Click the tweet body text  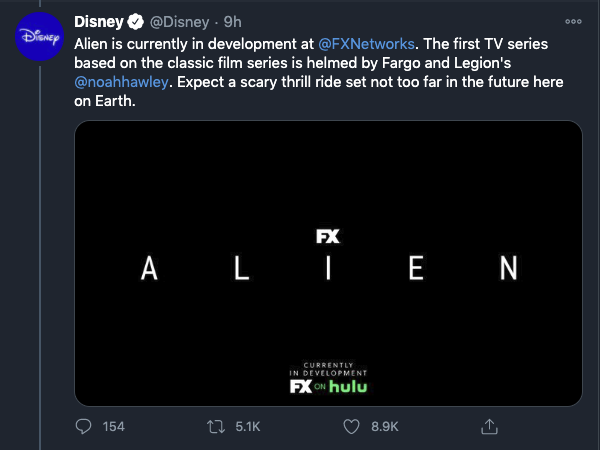319,72
